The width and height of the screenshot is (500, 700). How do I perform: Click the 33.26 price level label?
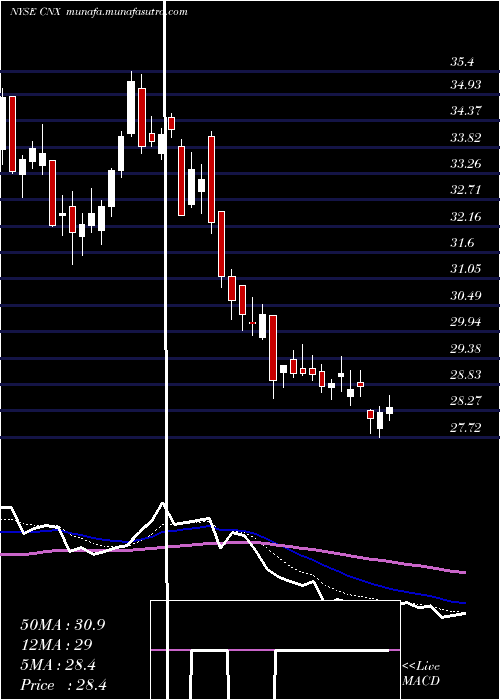point(466,164)
